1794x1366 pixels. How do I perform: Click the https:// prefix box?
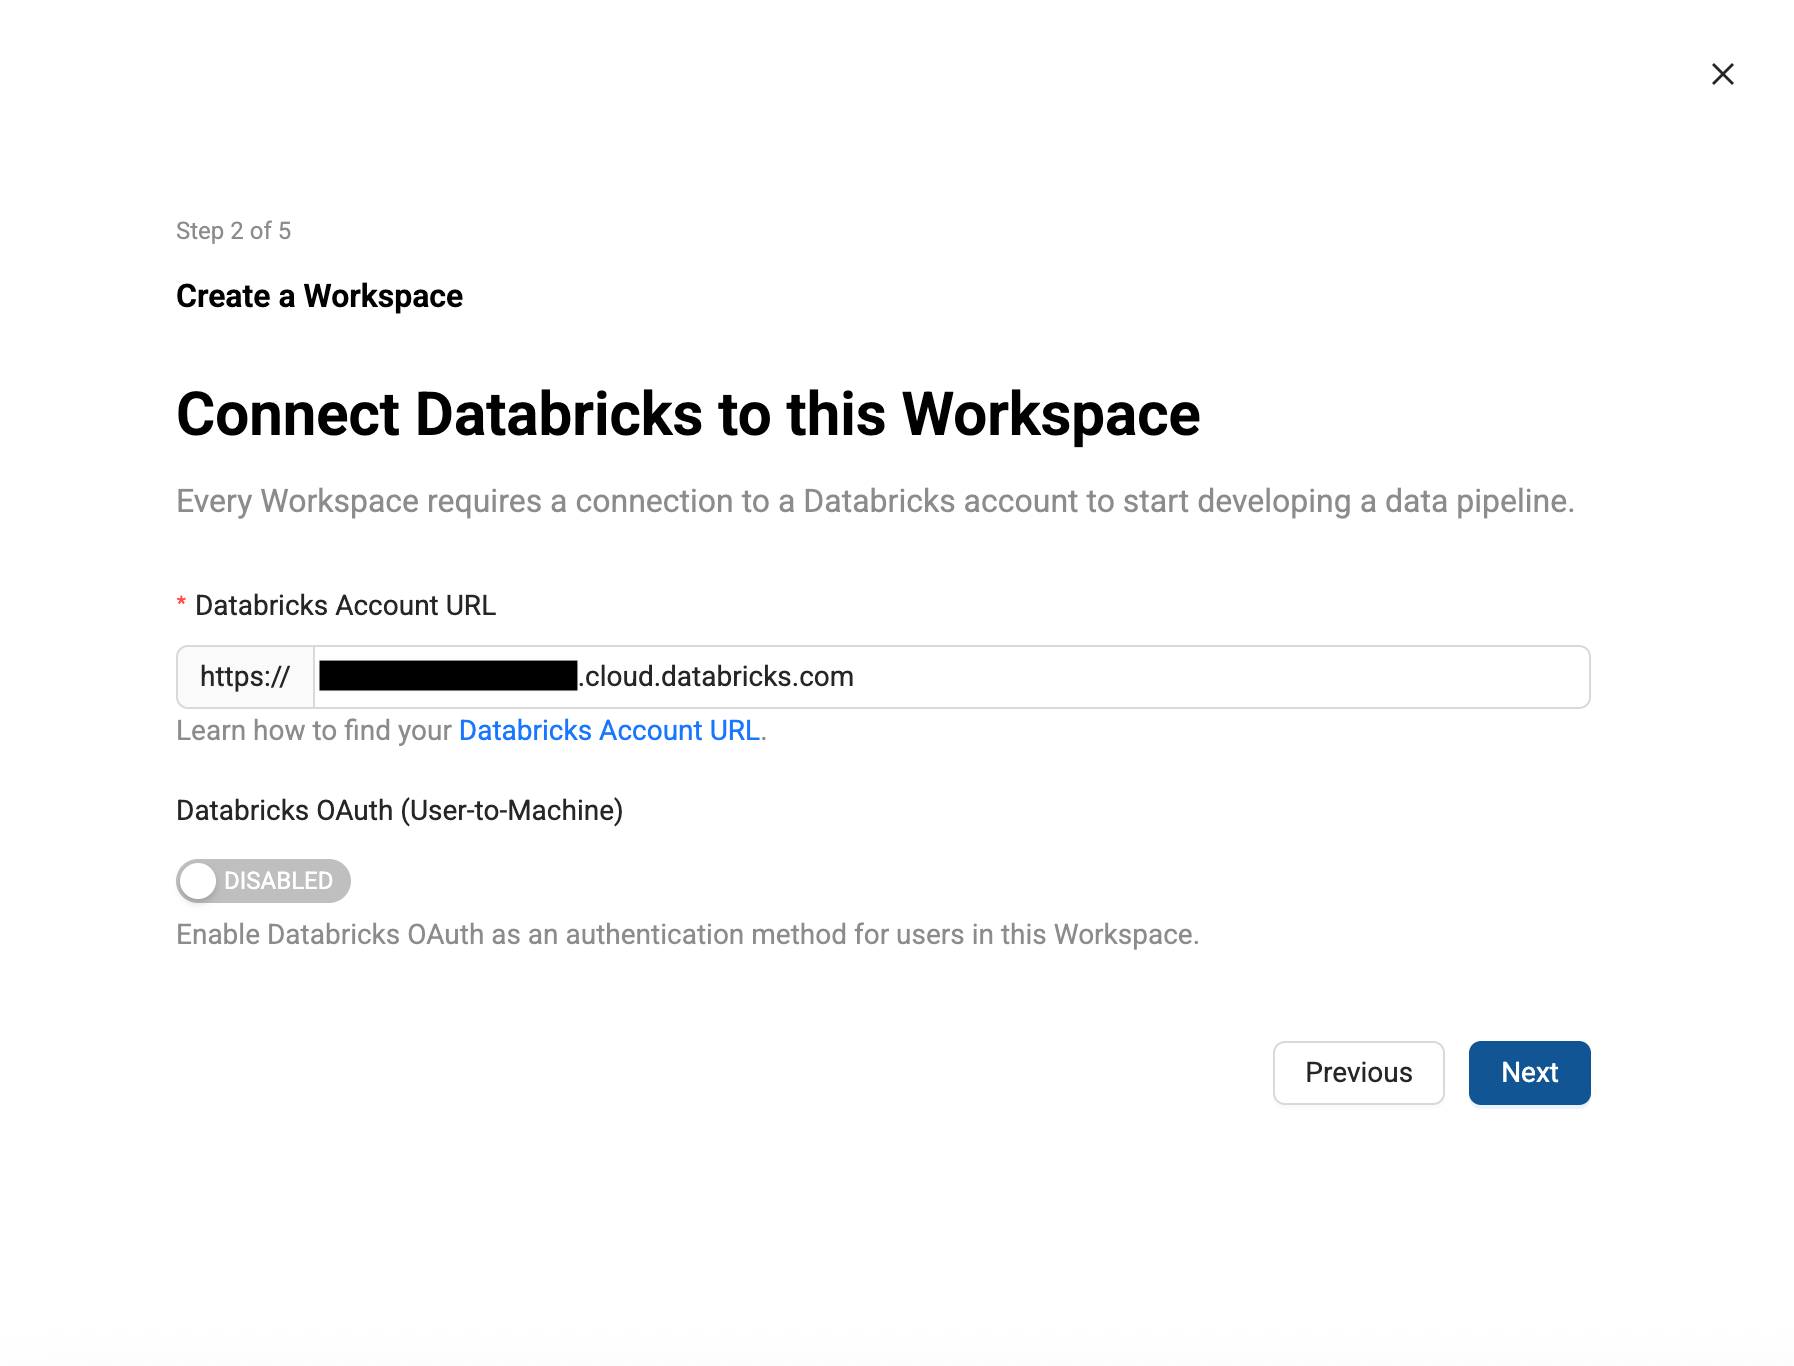click(245, 677)
